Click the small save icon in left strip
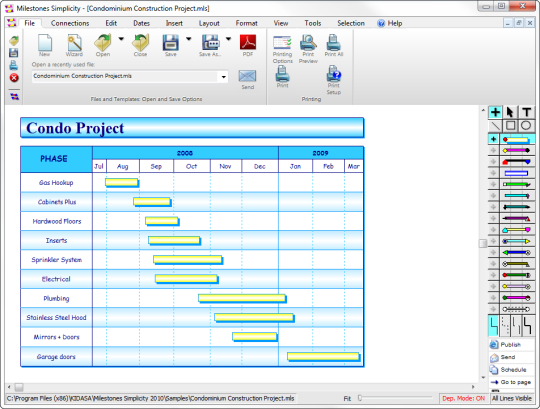The image size is (540, 409). (14, 53)
